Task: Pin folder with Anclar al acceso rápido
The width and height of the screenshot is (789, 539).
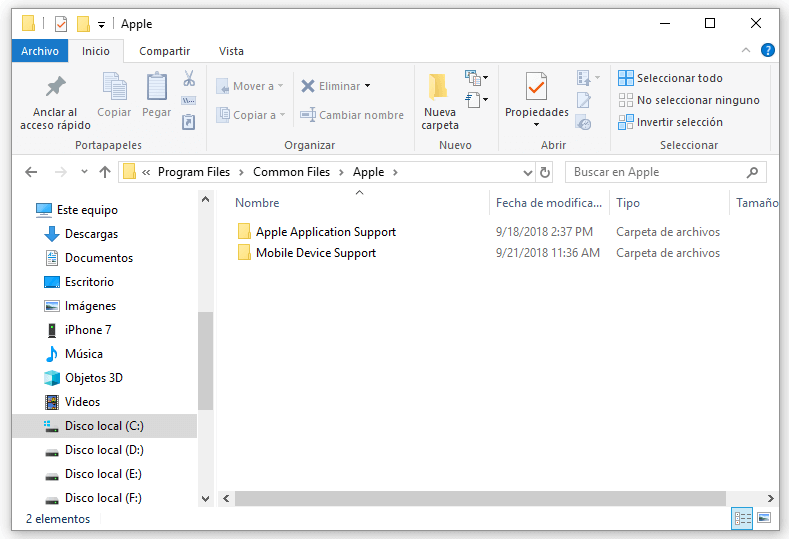Action: click(55, 103)
